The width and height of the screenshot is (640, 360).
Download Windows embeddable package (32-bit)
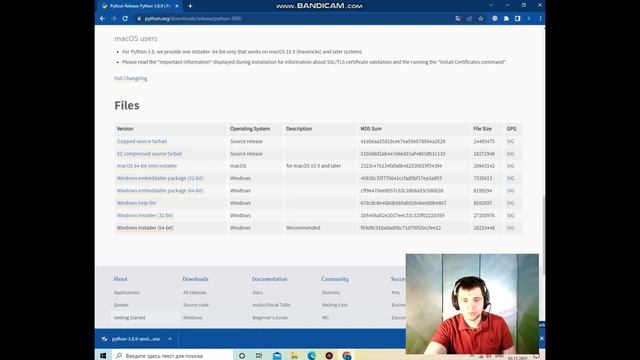point(160,178)
